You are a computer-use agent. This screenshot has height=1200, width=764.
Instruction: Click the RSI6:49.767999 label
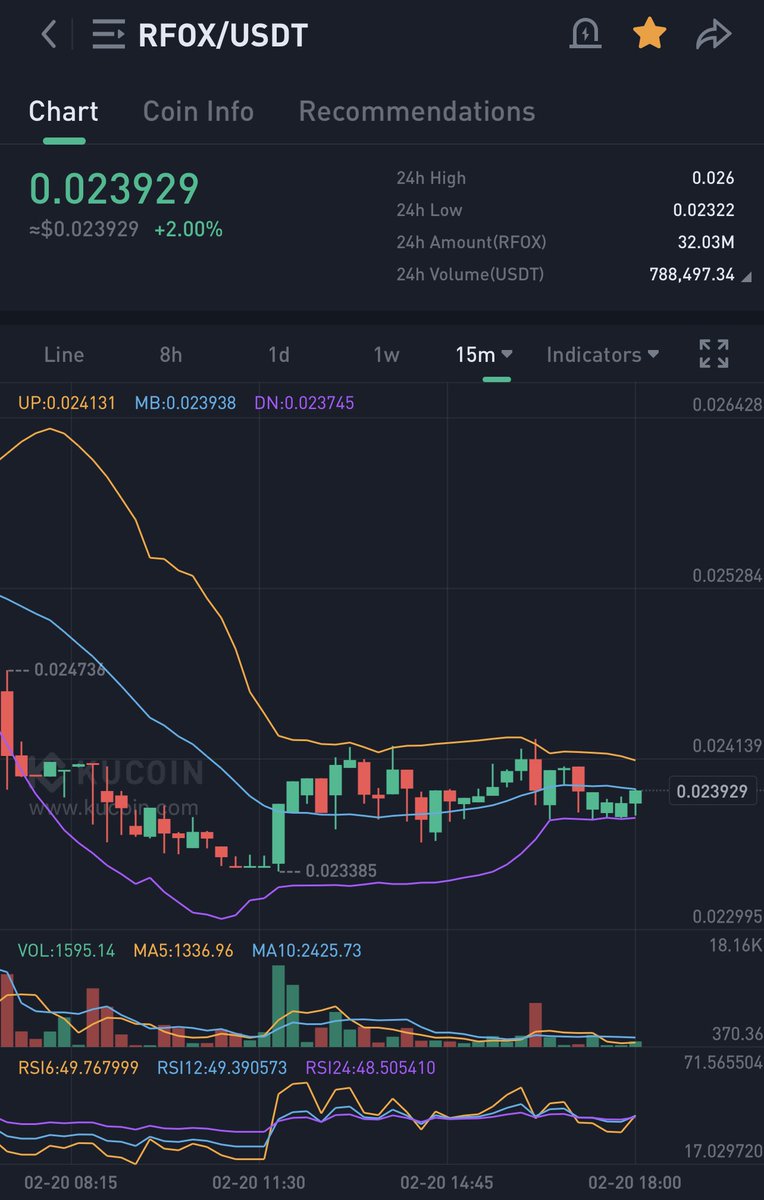click(79, 1068)
